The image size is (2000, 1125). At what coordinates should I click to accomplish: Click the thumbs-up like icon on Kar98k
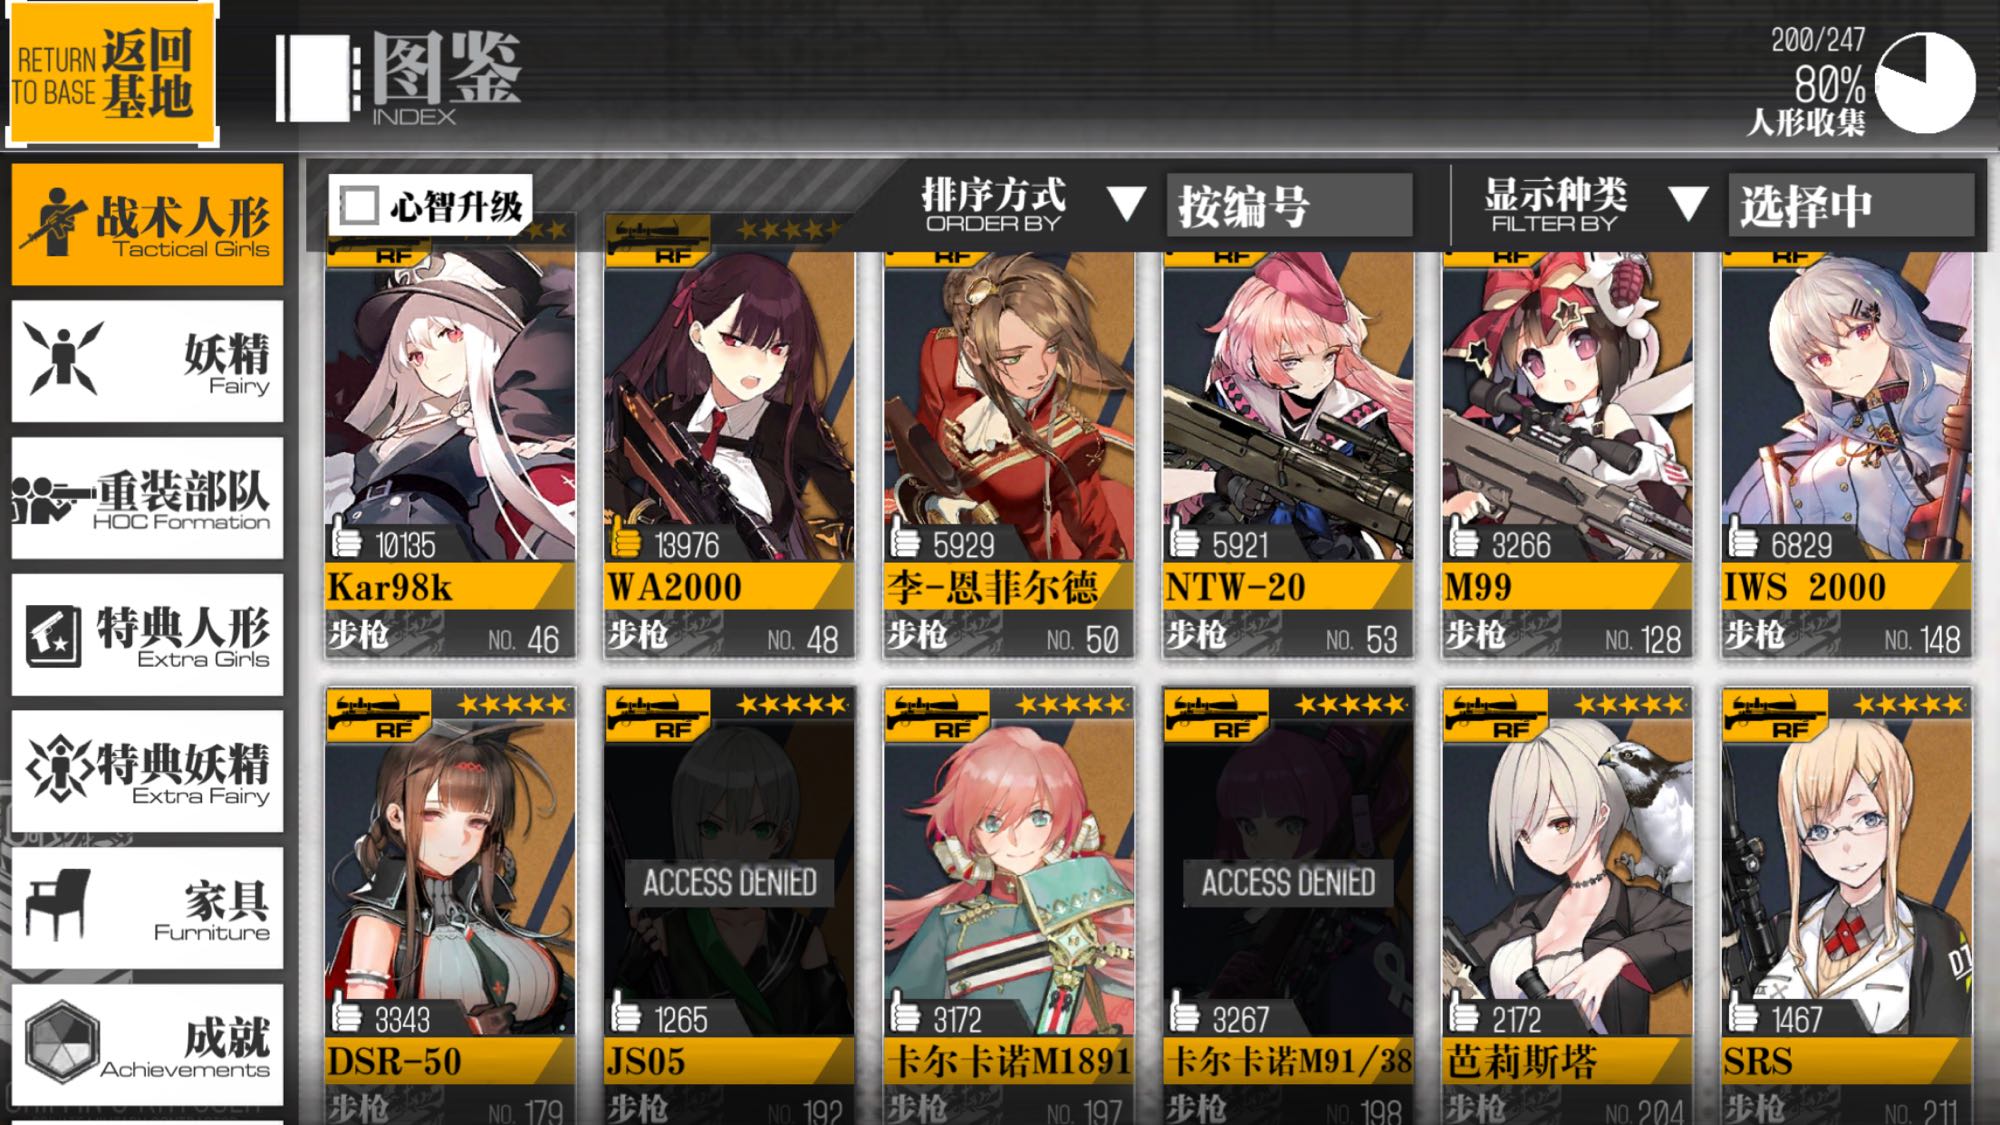346,539
